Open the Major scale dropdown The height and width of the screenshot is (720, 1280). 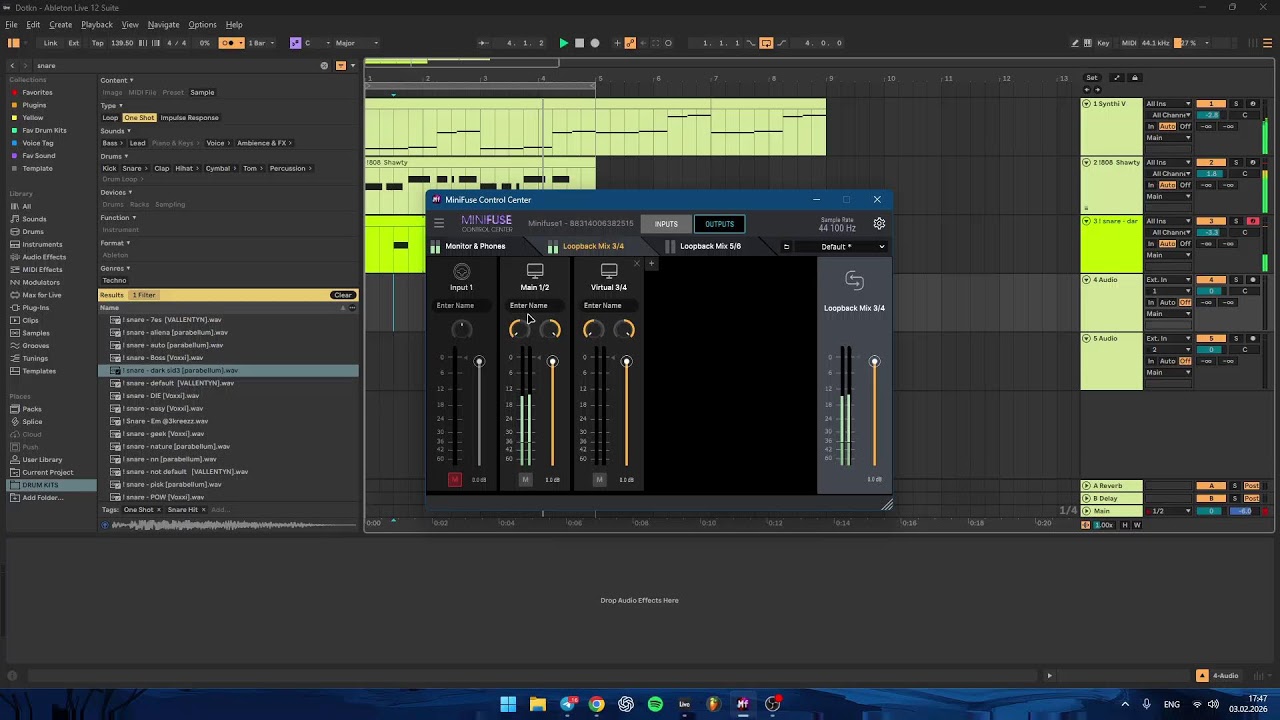pos(357,43)
